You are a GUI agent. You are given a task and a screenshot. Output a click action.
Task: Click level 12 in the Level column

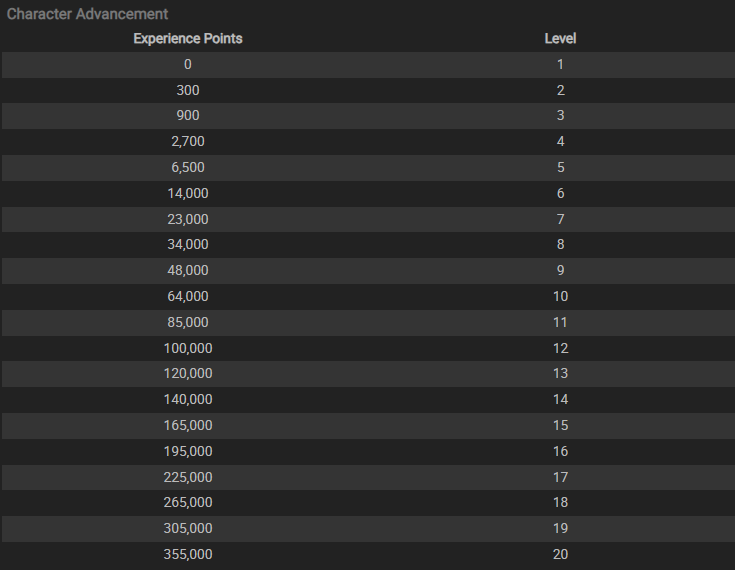[x=560, y=348]
